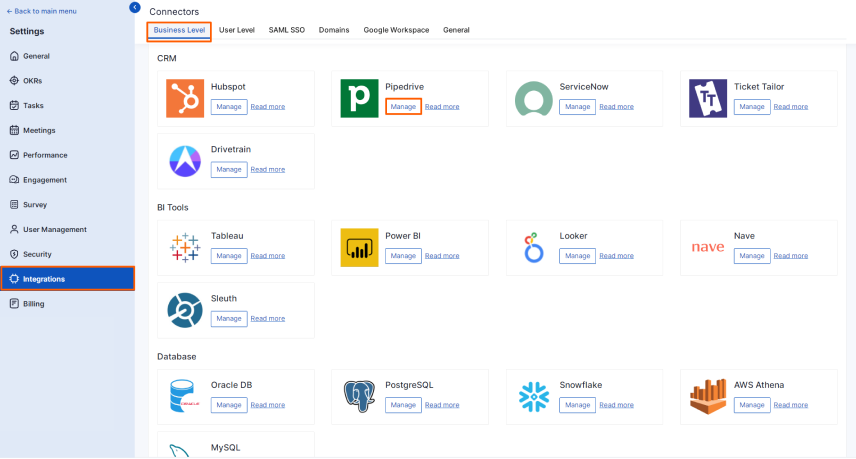Click the Ticket Tailor logo icon
This screenshot has height=459, width=856.
click(708, 98)
